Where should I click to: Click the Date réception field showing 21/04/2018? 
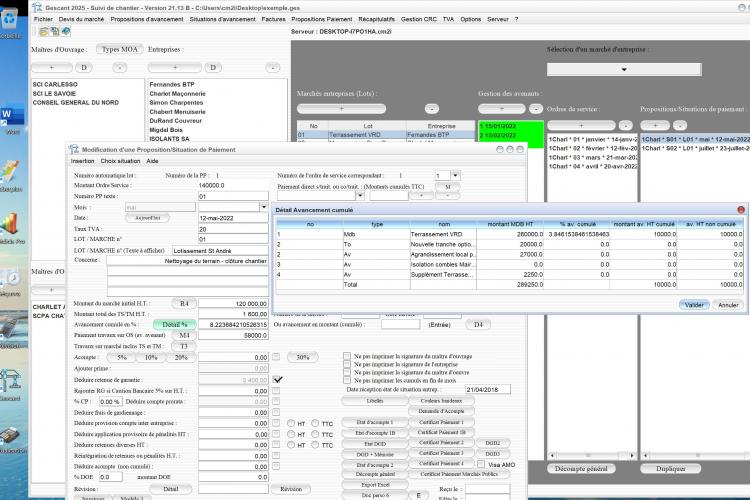[x=487, y=389]
